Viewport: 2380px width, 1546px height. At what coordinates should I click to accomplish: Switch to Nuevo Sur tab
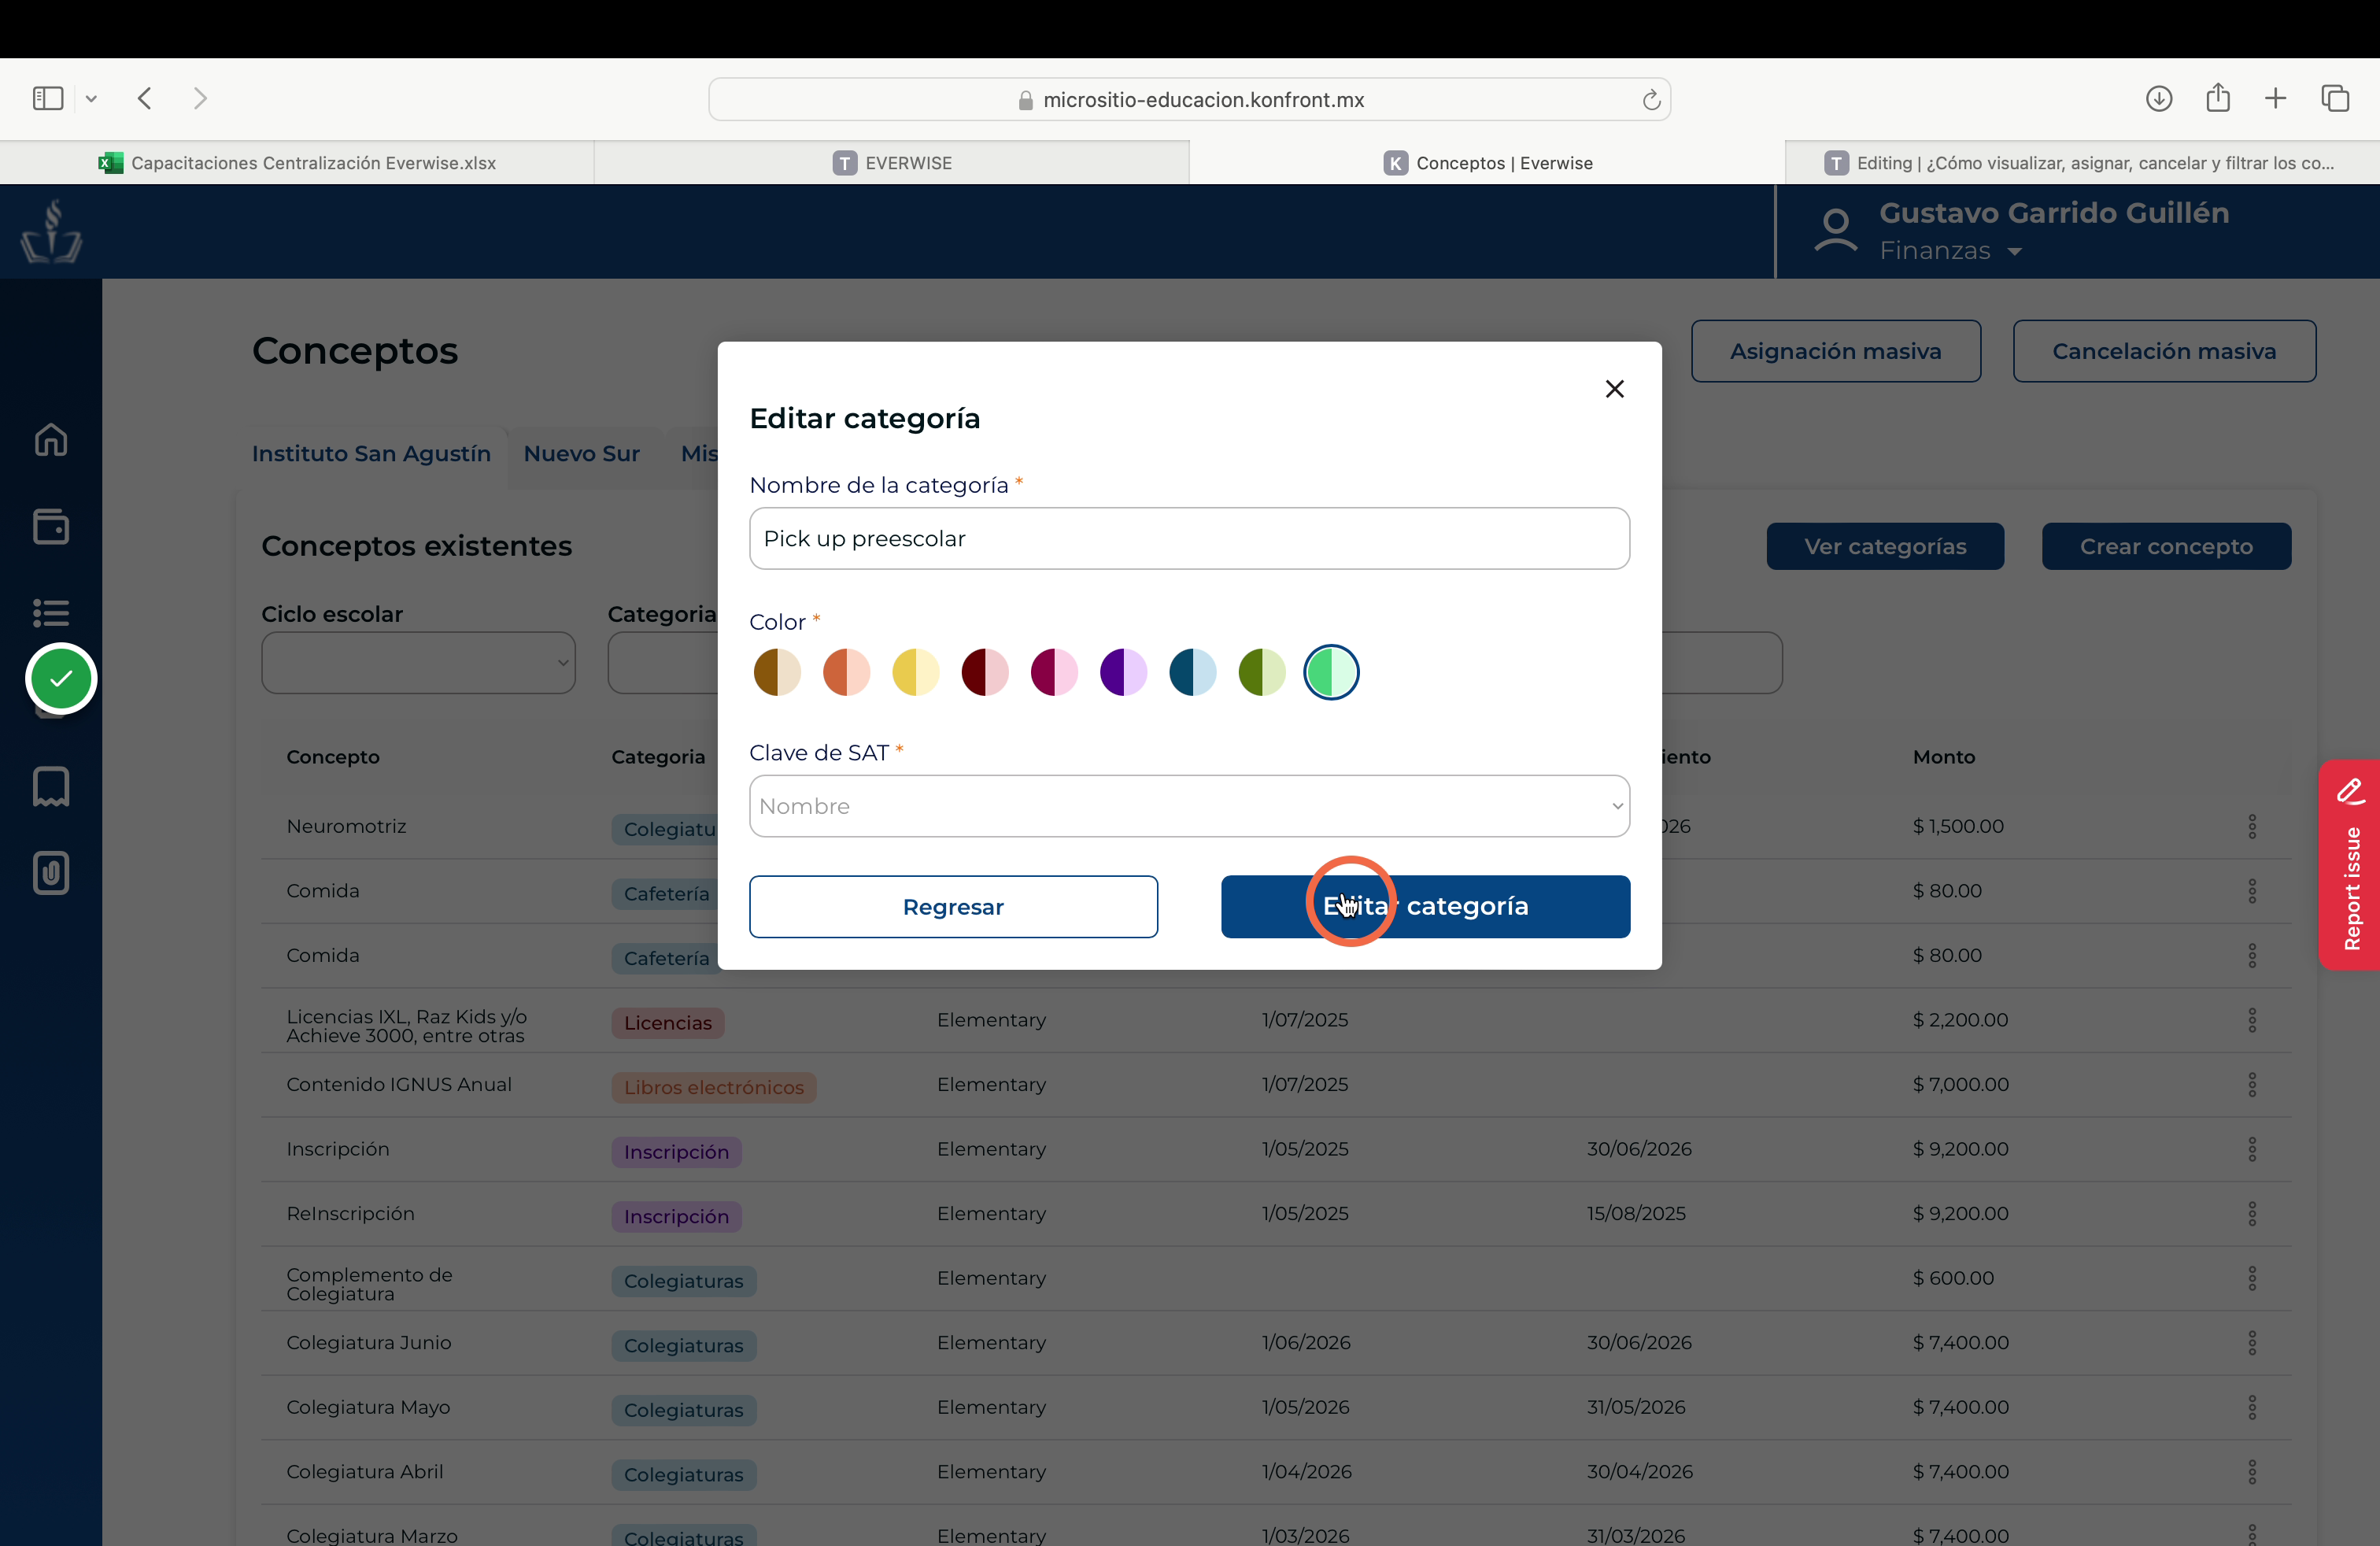pyautogui.click(x=581, y=453)
